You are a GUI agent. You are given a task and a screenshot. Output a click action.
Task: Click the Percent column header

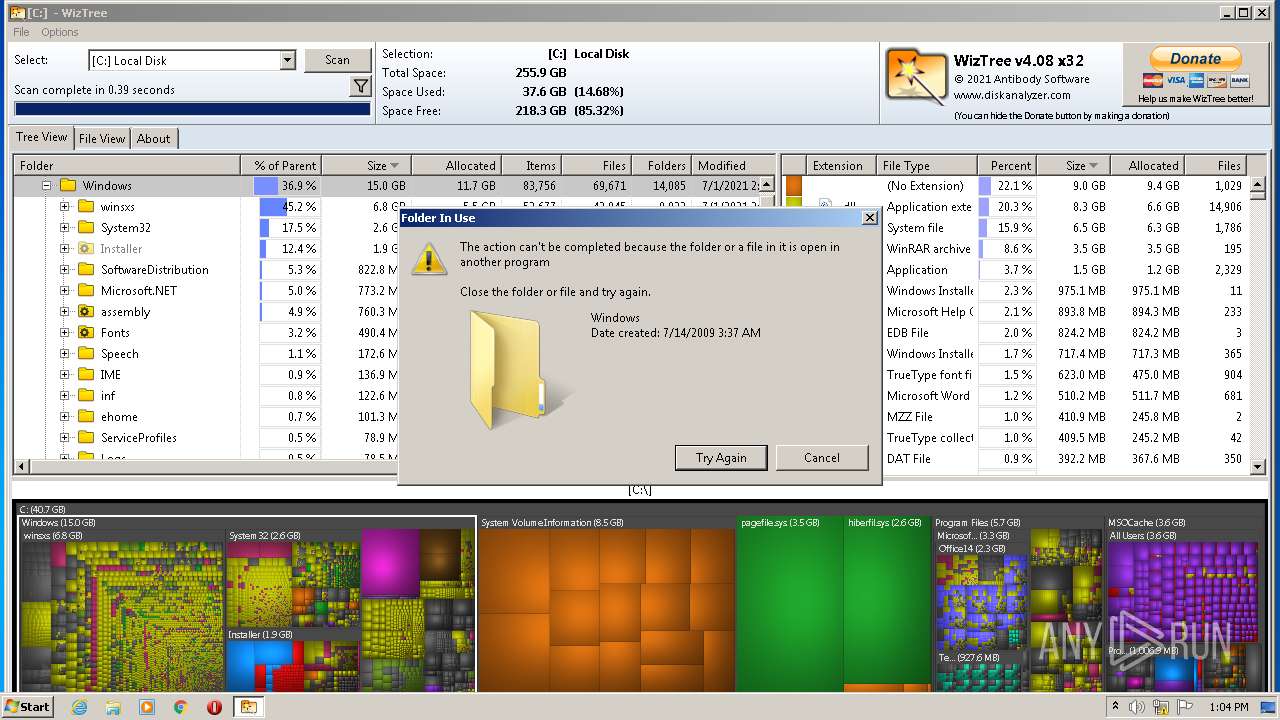point(1007,165)
